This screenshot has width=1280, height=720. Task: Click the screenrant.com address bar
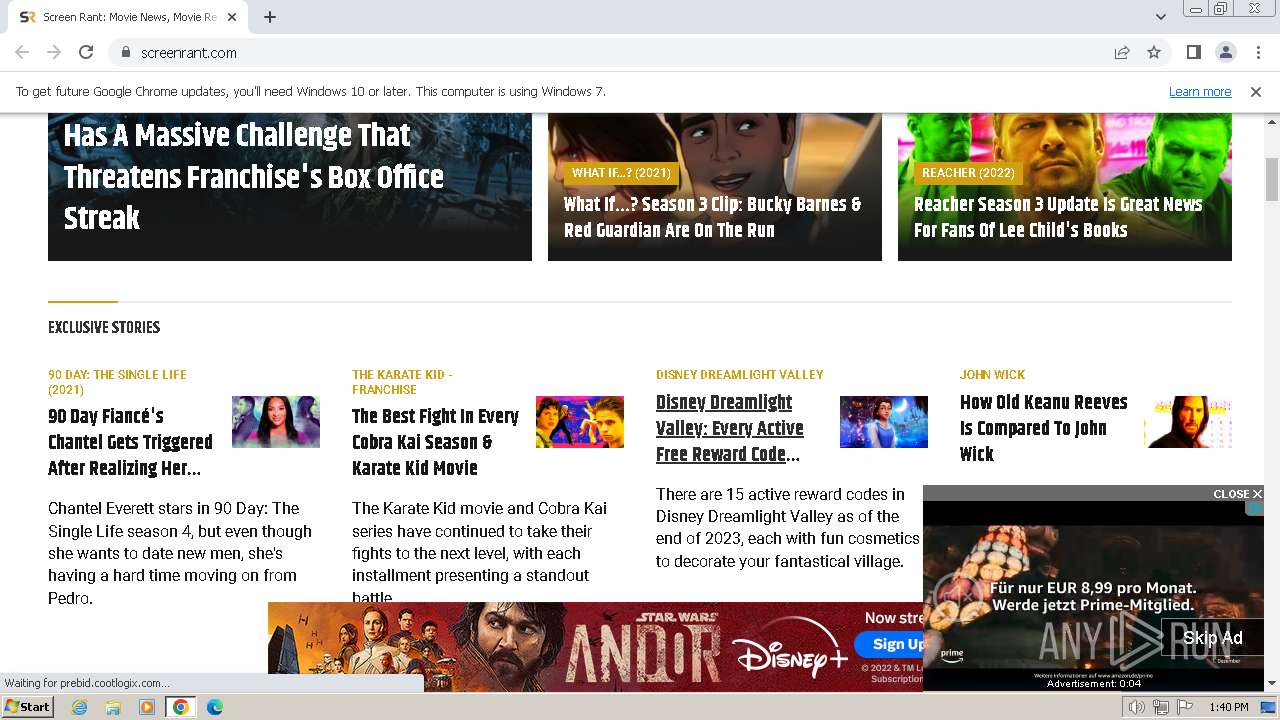[610, 52]
